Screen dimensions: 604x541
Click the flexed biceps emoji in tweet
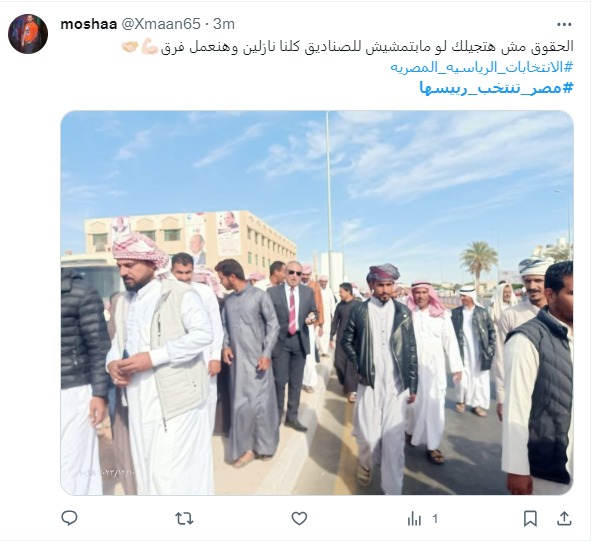[149, 47]
